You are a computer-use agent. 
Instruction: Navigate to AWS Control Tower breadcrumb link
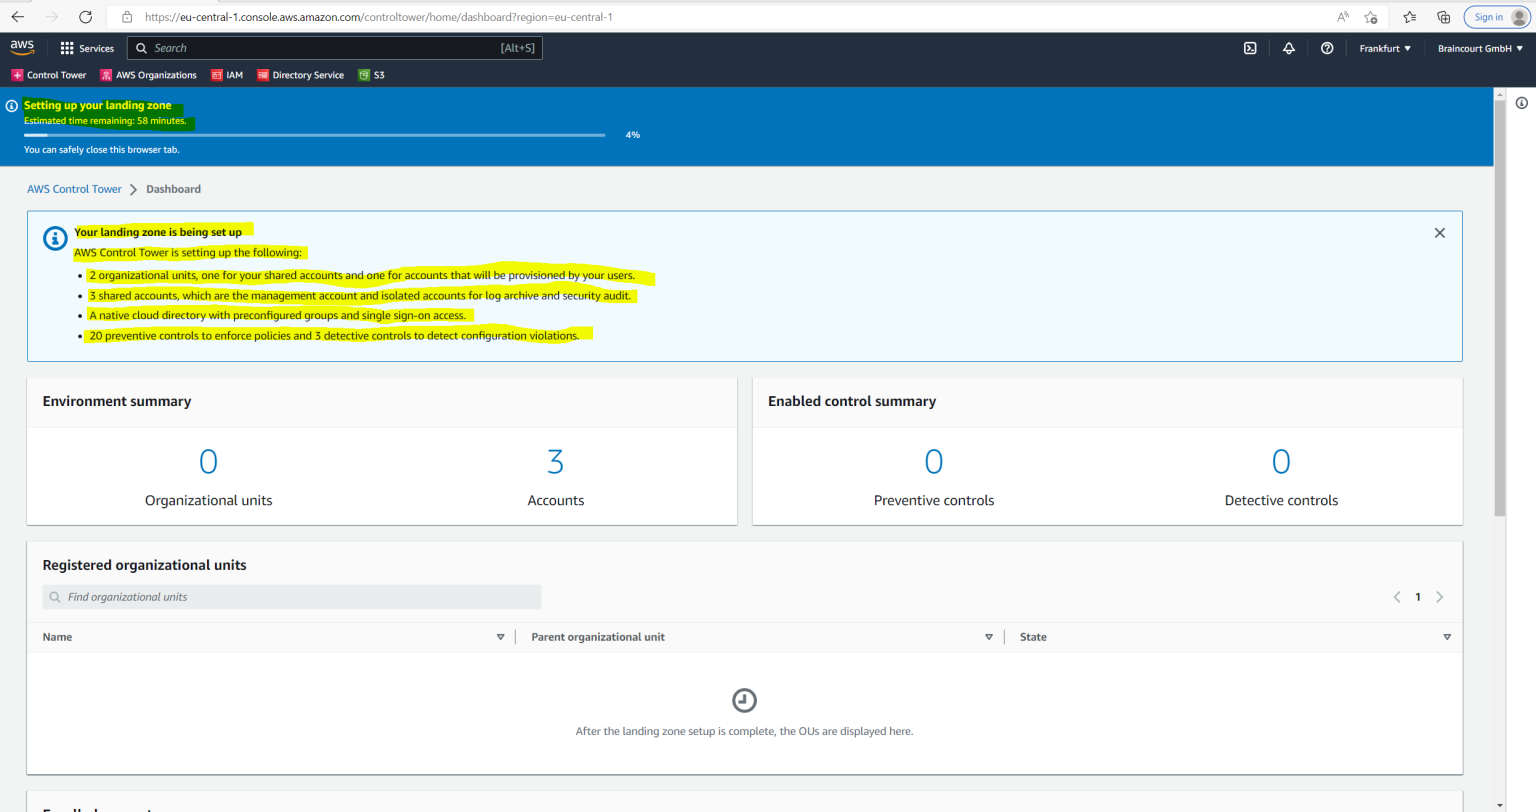pyautogui.click(x=74, y=188)
